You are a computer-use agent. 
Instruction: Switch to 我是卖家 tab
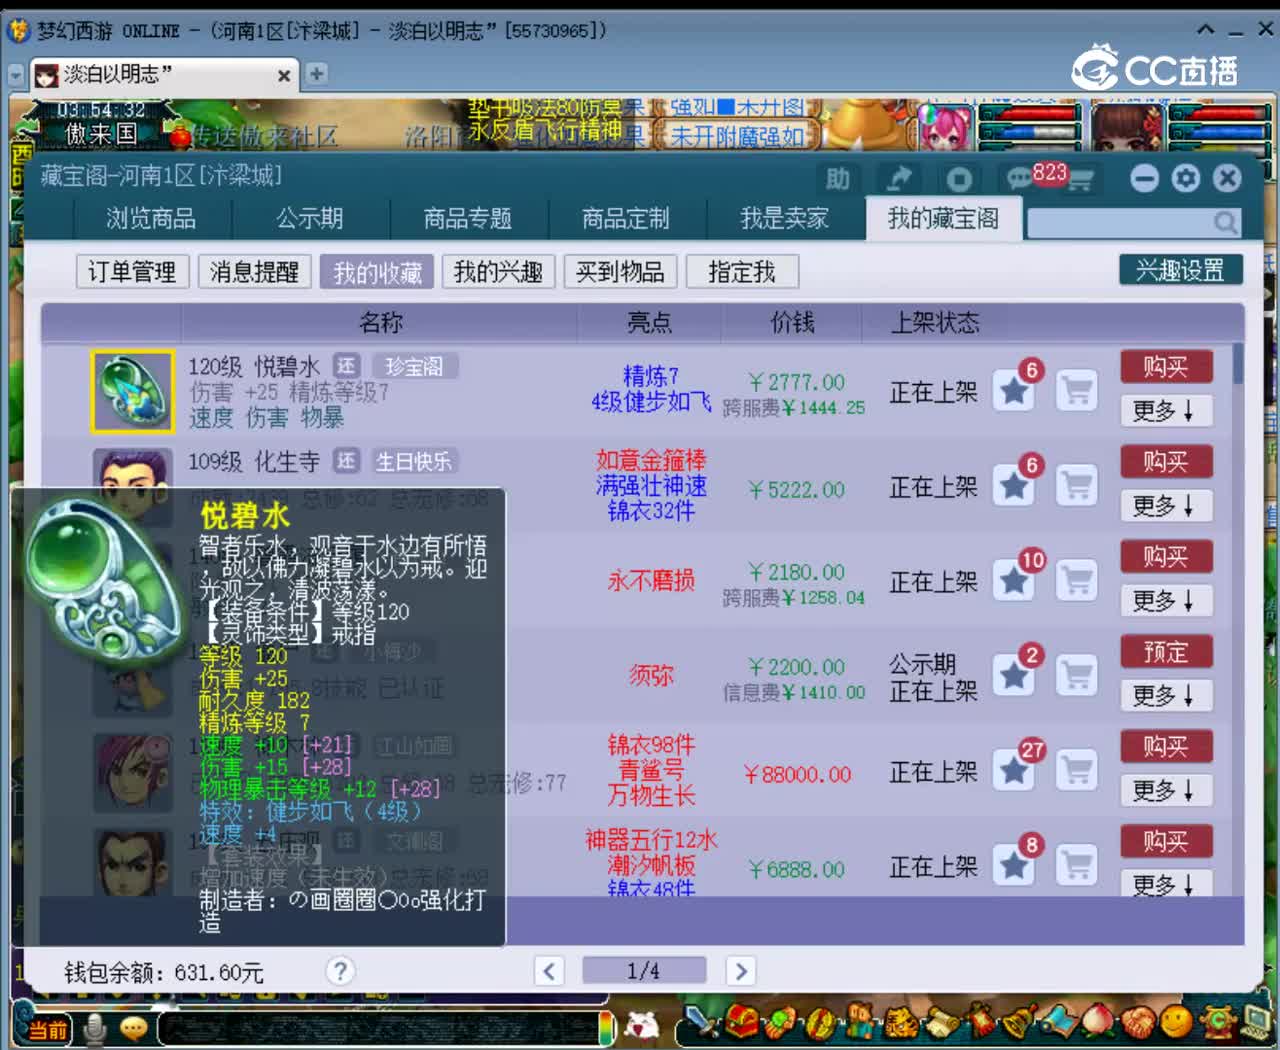tap(784, 218)
